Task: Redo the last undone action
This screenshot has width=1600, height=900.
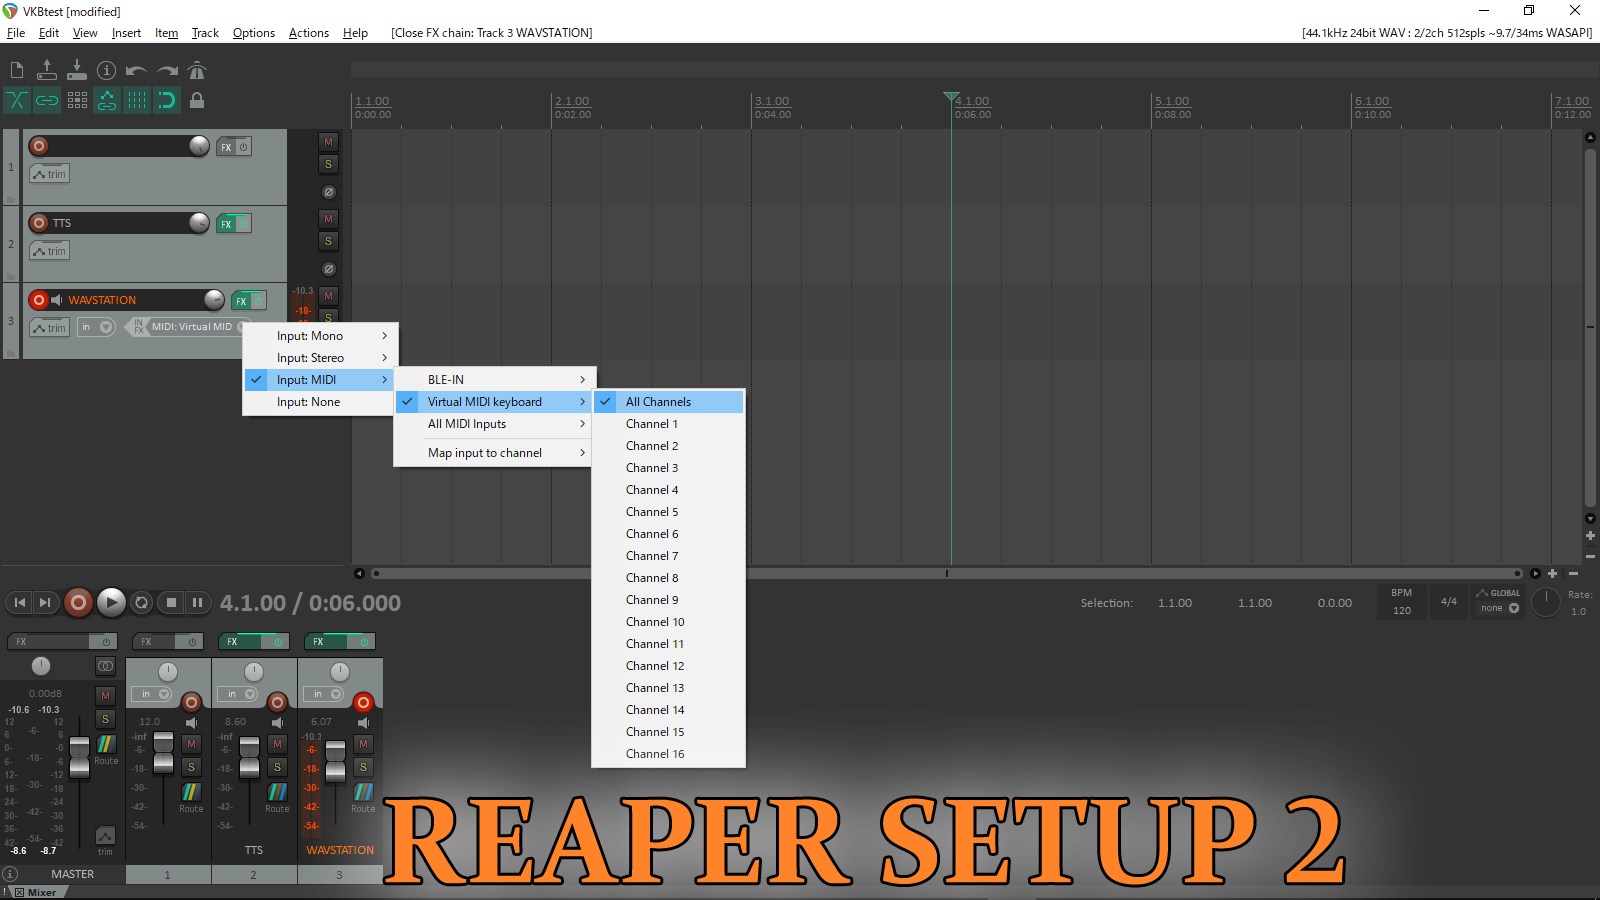Action: tap(167, 70)
